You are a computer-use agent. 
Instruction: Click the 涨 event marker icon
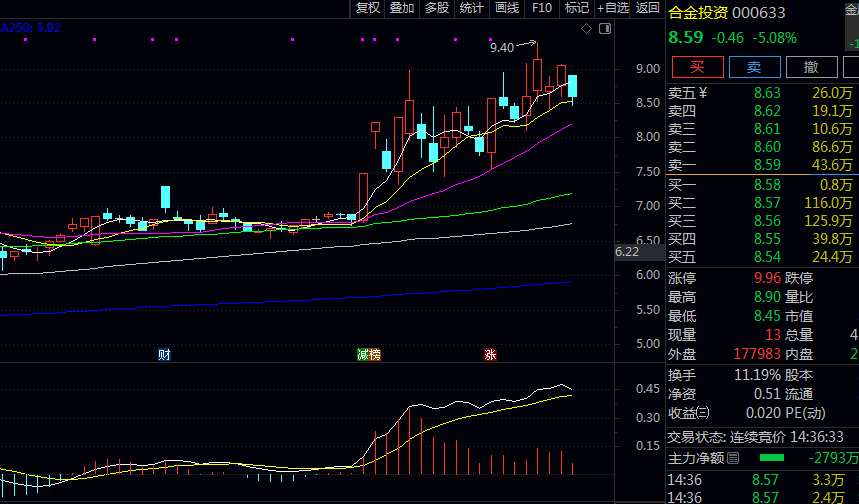(490, 354)
